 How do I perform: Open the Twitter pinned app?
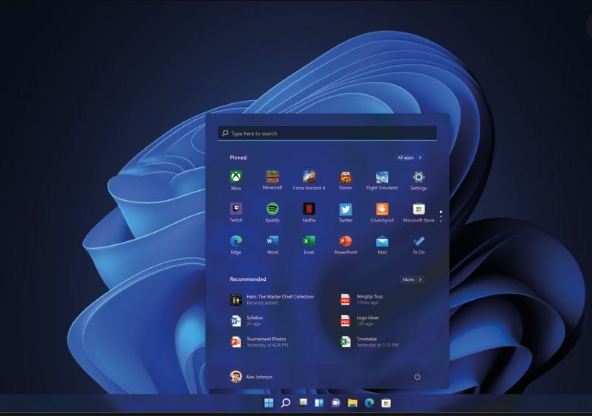point(345,212)
